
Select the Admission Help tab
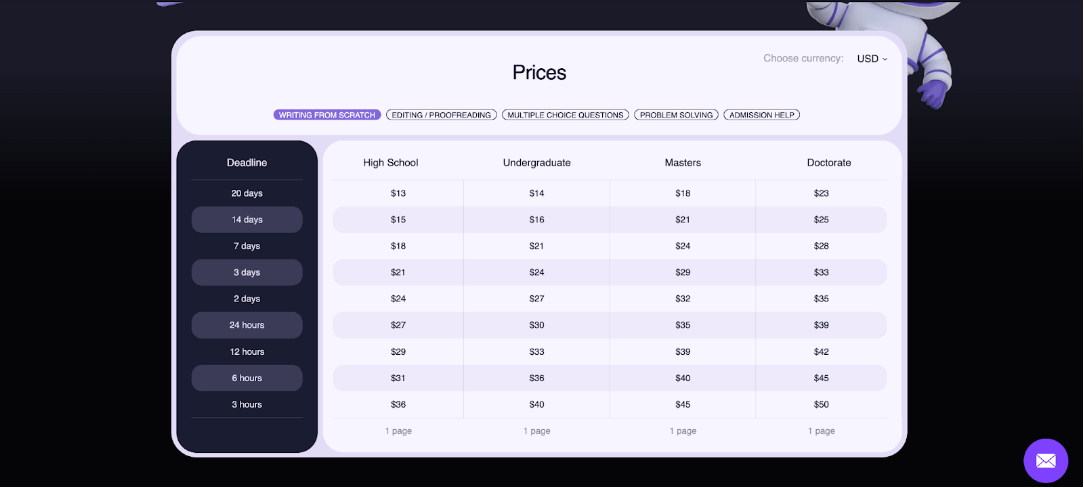[x=761, y=115]
